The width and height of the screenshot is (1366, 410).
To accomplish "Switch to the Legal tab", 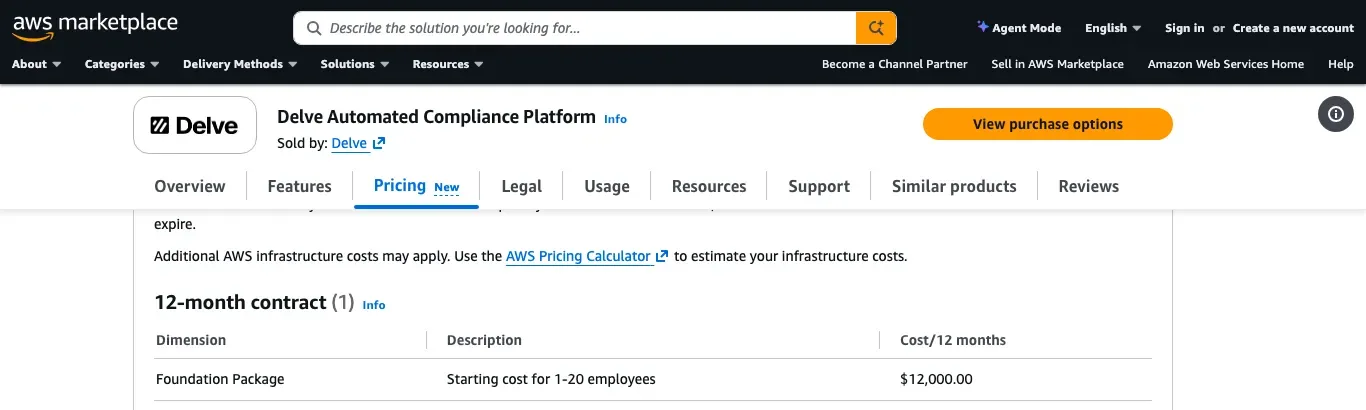I will 521,186.
